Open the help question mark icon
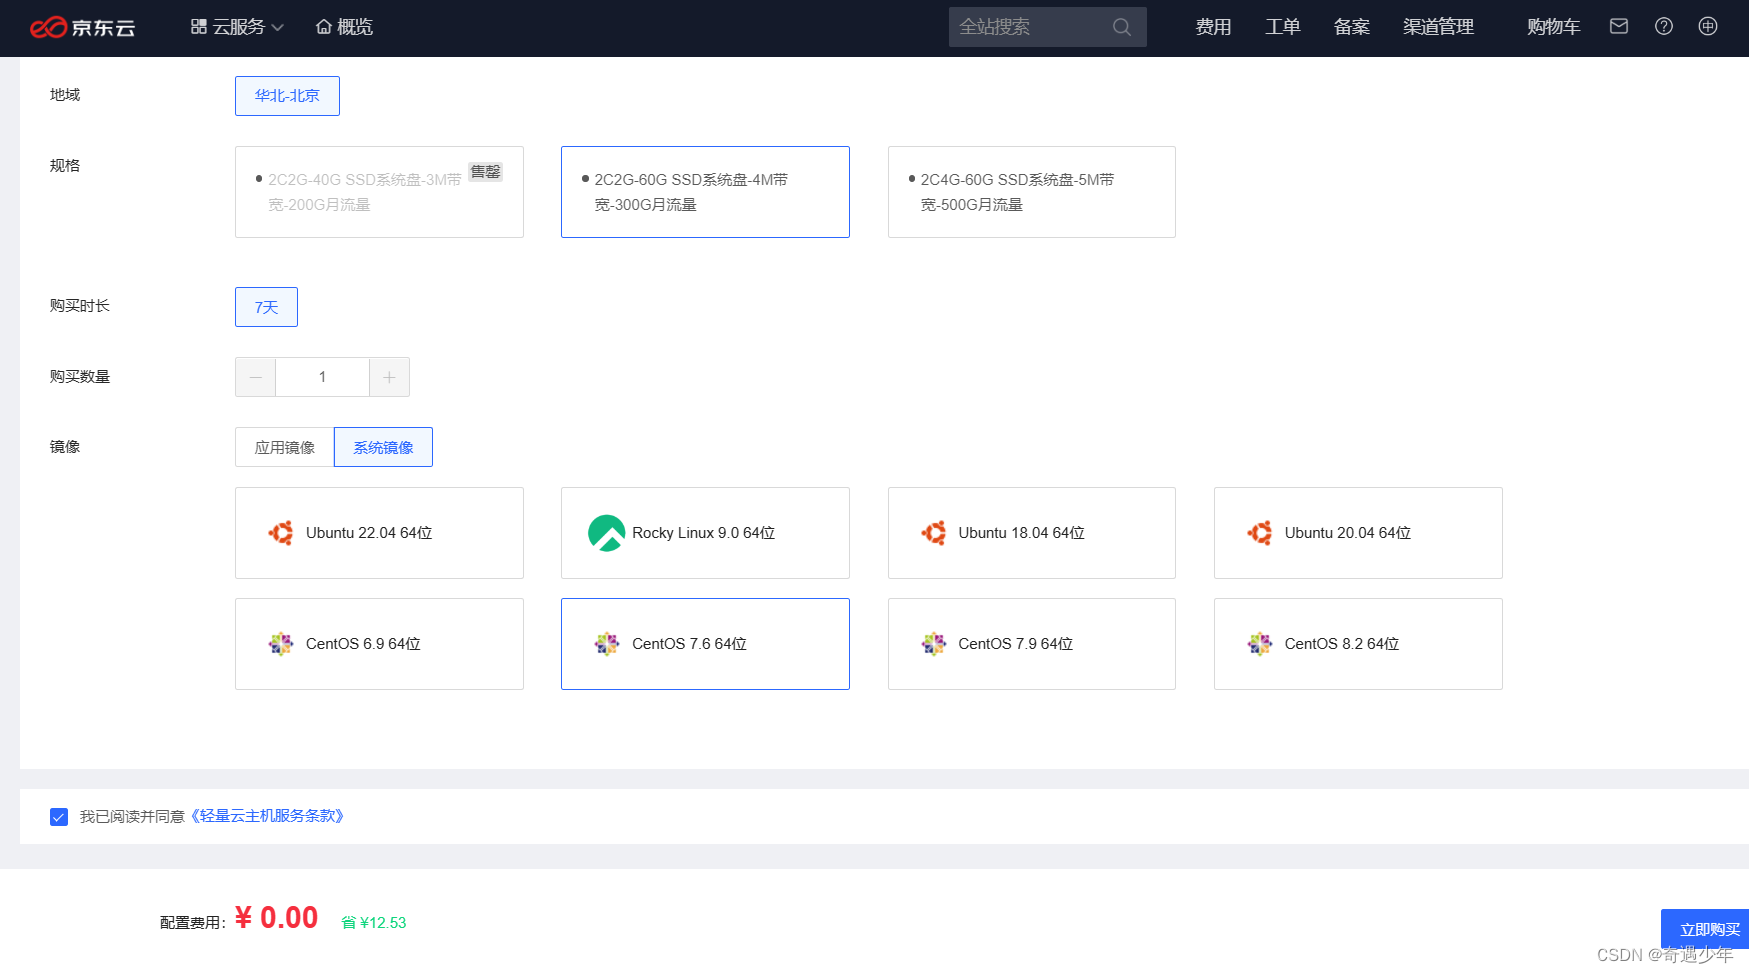Screen dimensions: 1749x973 click(x=1664, y=26)
